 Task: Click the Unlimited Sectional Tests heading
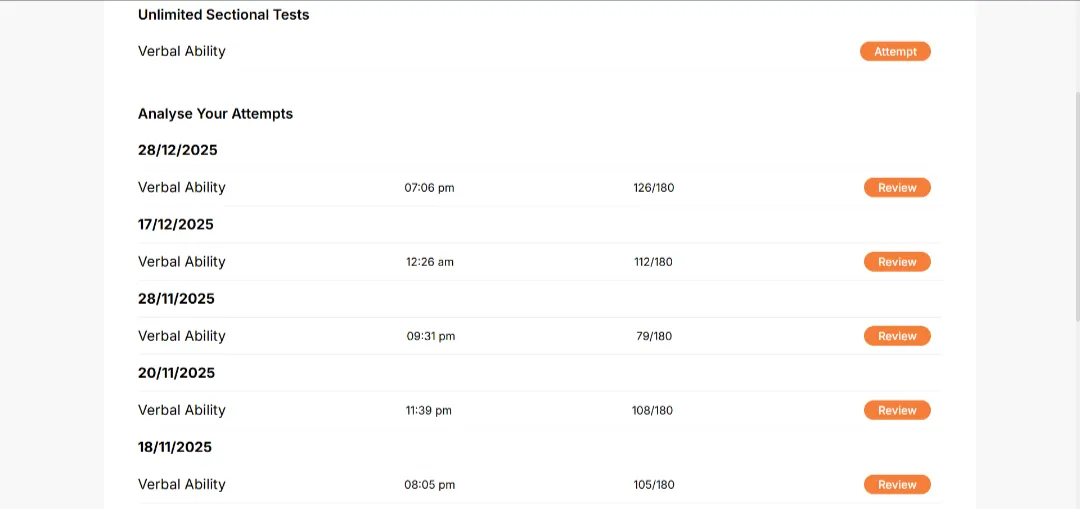point(223,14)
